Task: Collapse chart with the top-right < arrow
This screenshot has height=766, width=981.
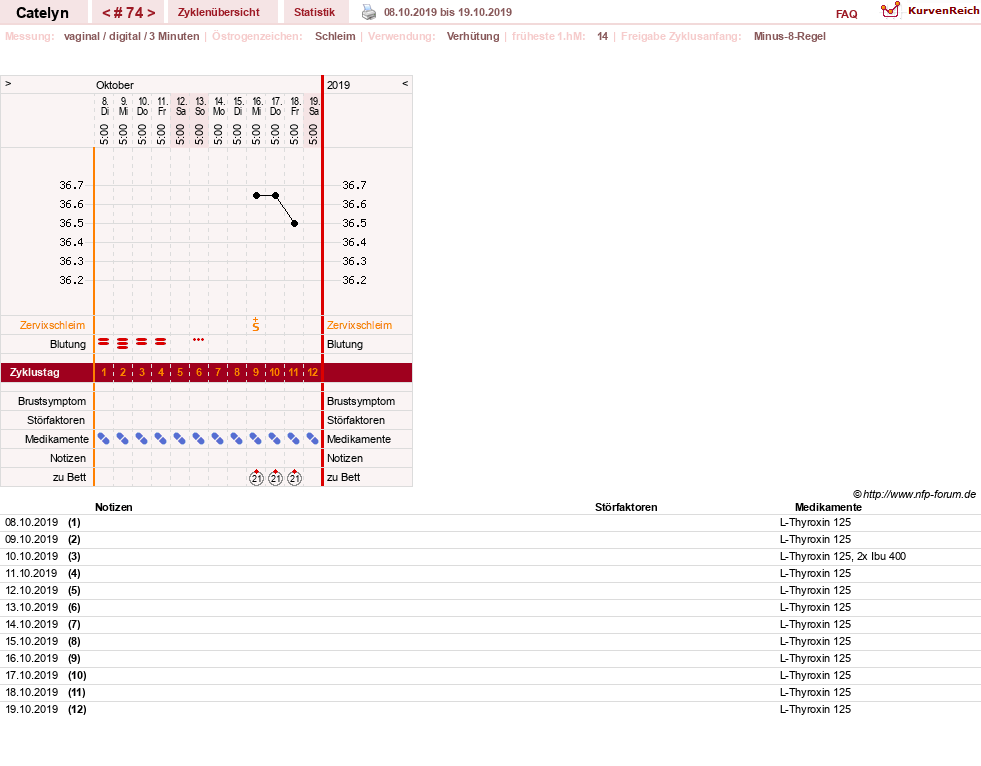Action: pyautogui.click(x=405, y=83)
